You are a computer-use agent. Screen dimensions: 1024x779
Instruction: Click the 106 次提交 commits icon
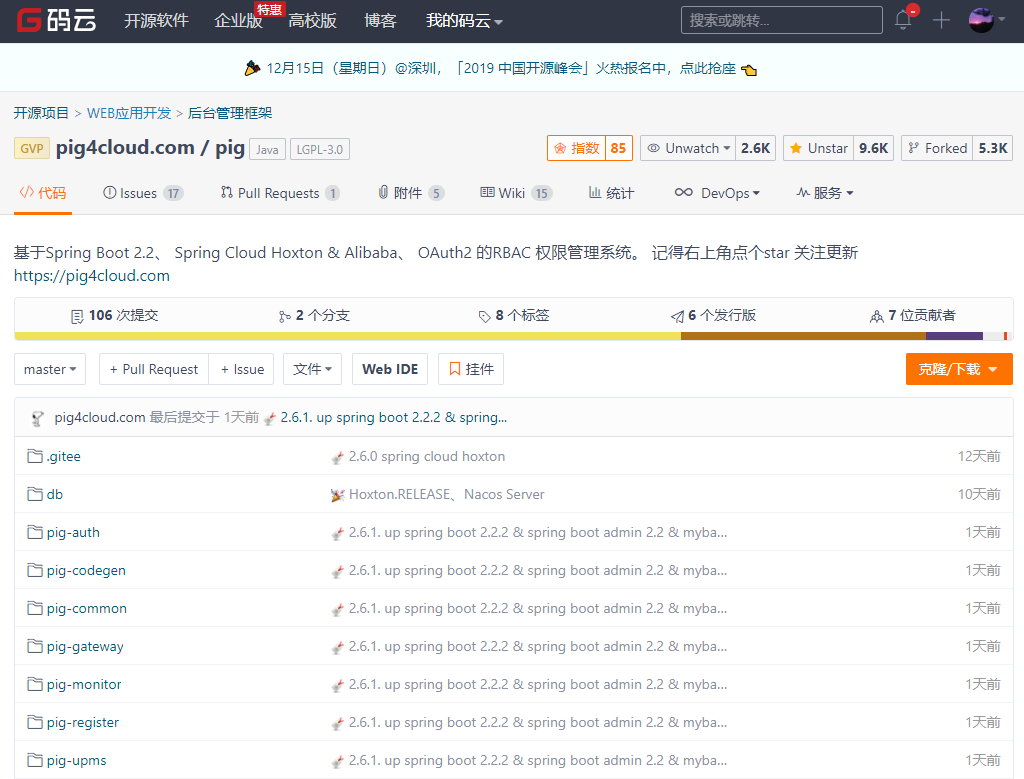(77, 317)
